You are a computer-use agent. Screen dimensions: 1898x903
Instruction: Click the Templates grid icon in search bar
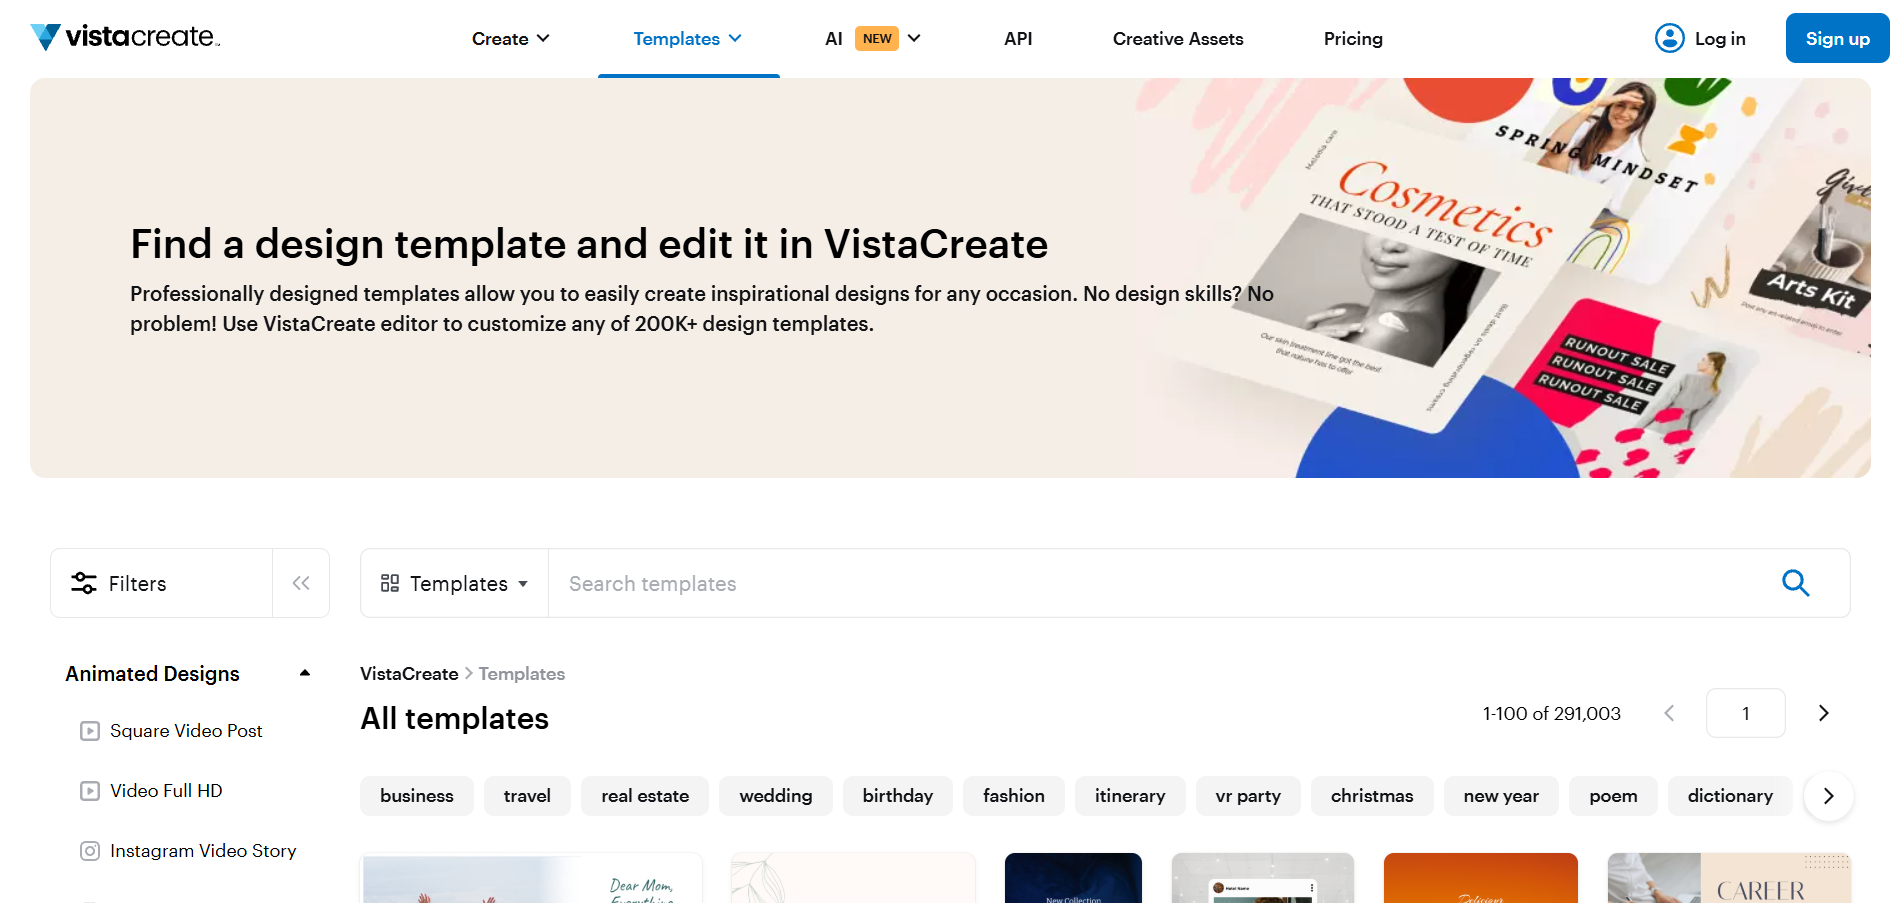pos(390,583)
